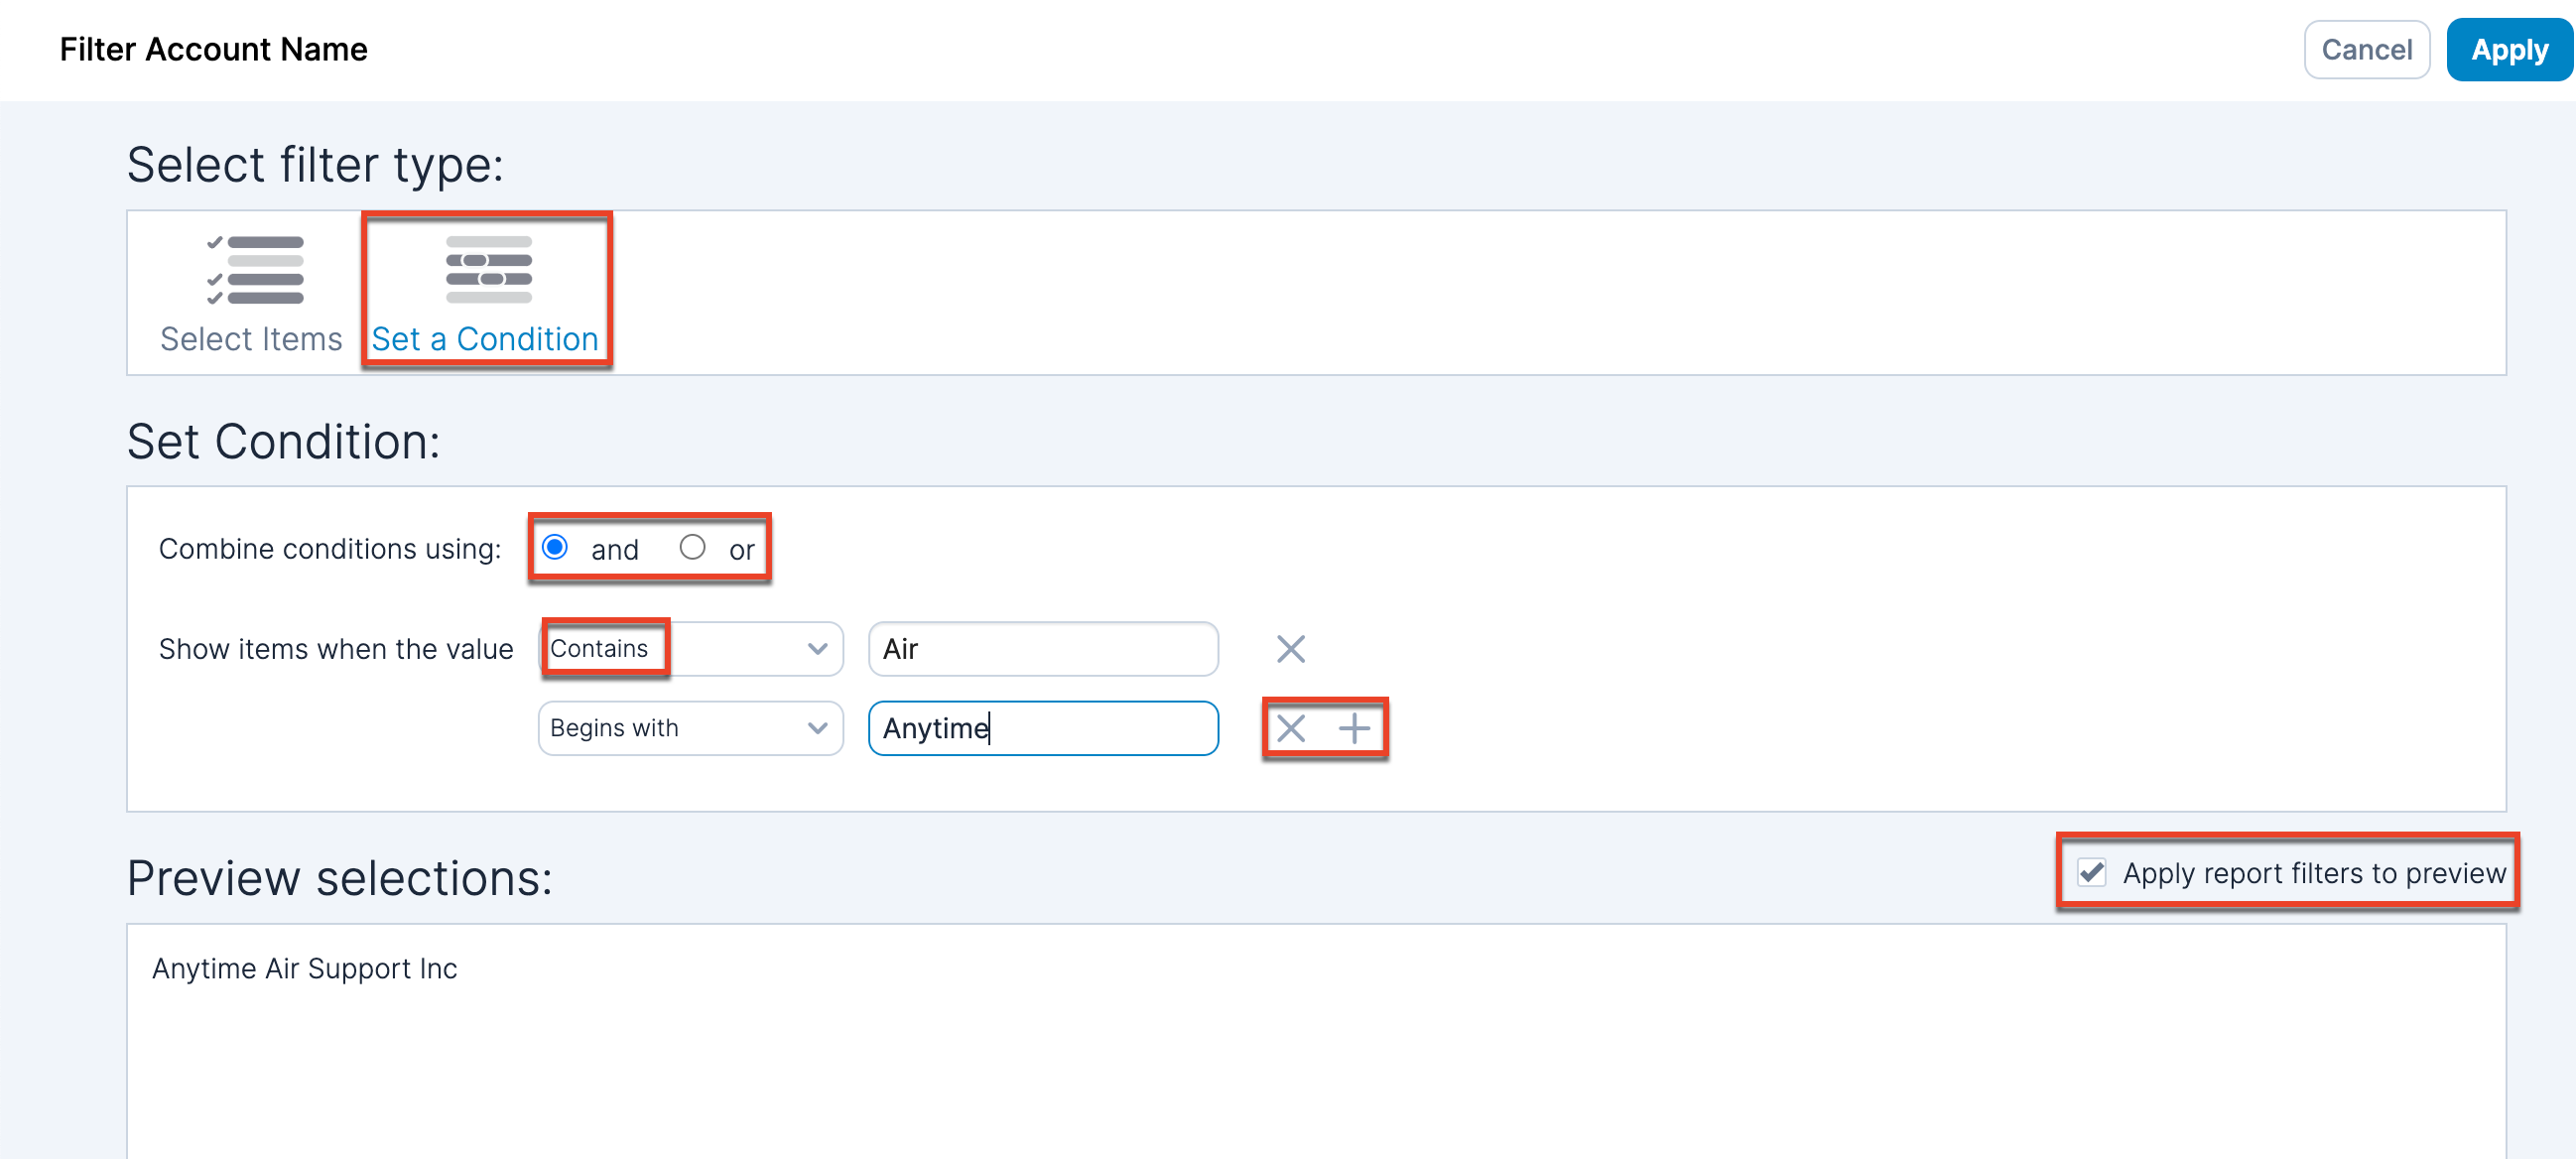Click the Select Items checklist icon
Image resolution: width=2576 pixels, height=1159 pixels.
[255, 269]
